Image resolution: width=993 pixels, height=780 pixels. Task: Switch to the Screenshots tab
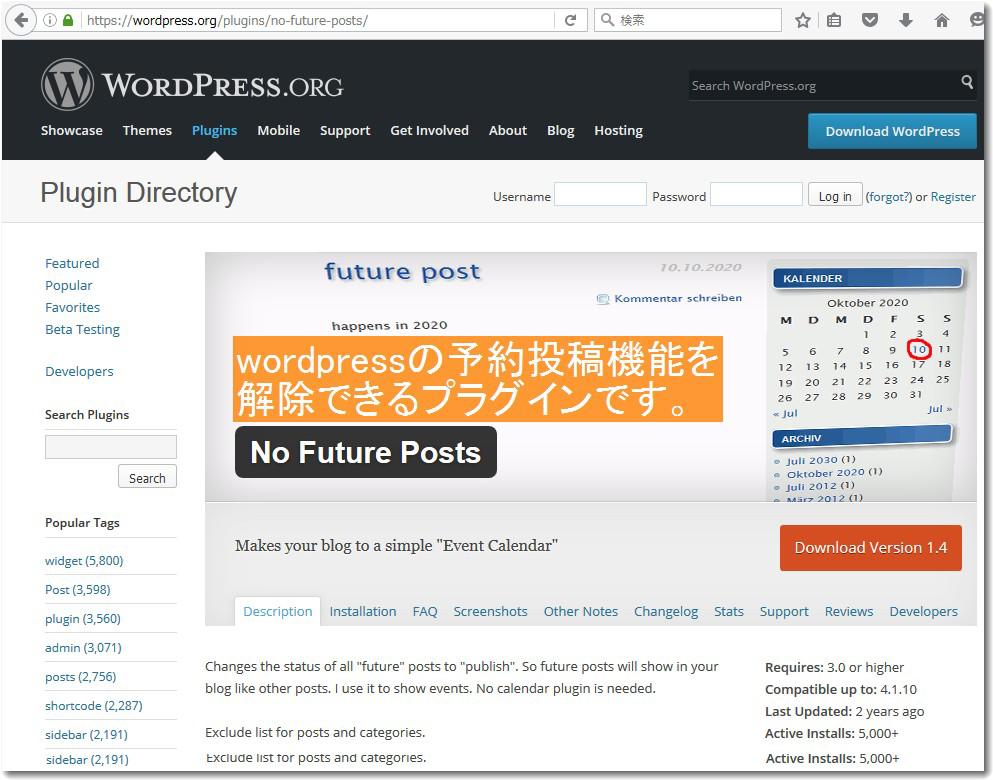point(490,612)
